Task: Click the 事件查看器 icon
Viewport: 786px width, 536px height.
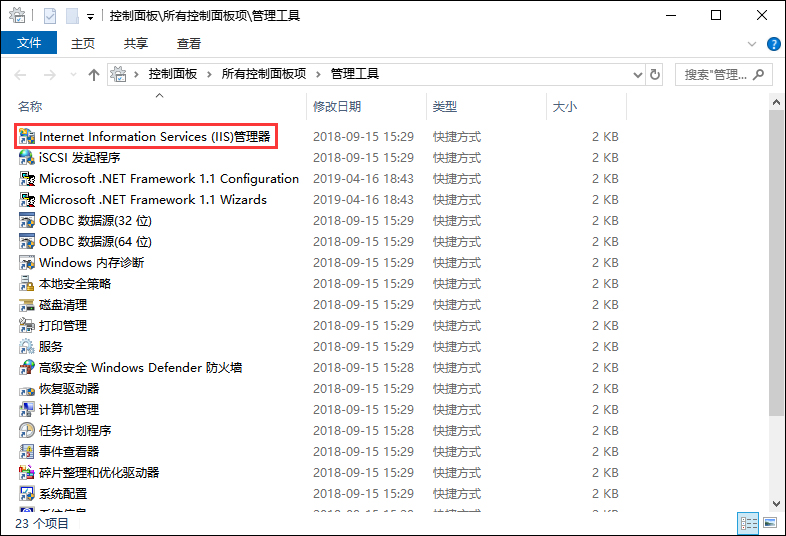Action: click(27, 452)
